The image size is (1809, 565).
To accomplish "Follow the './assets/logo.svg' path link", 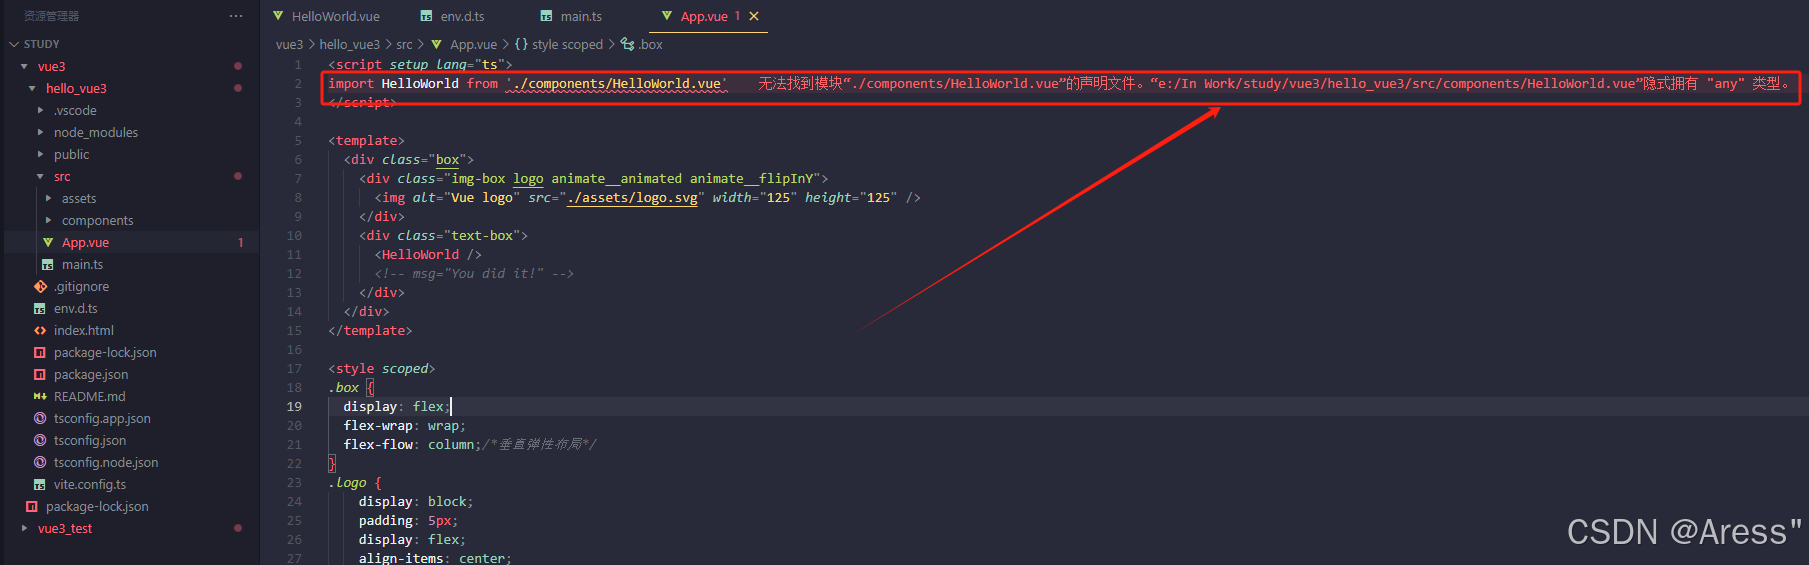I will tap(632, 198).
